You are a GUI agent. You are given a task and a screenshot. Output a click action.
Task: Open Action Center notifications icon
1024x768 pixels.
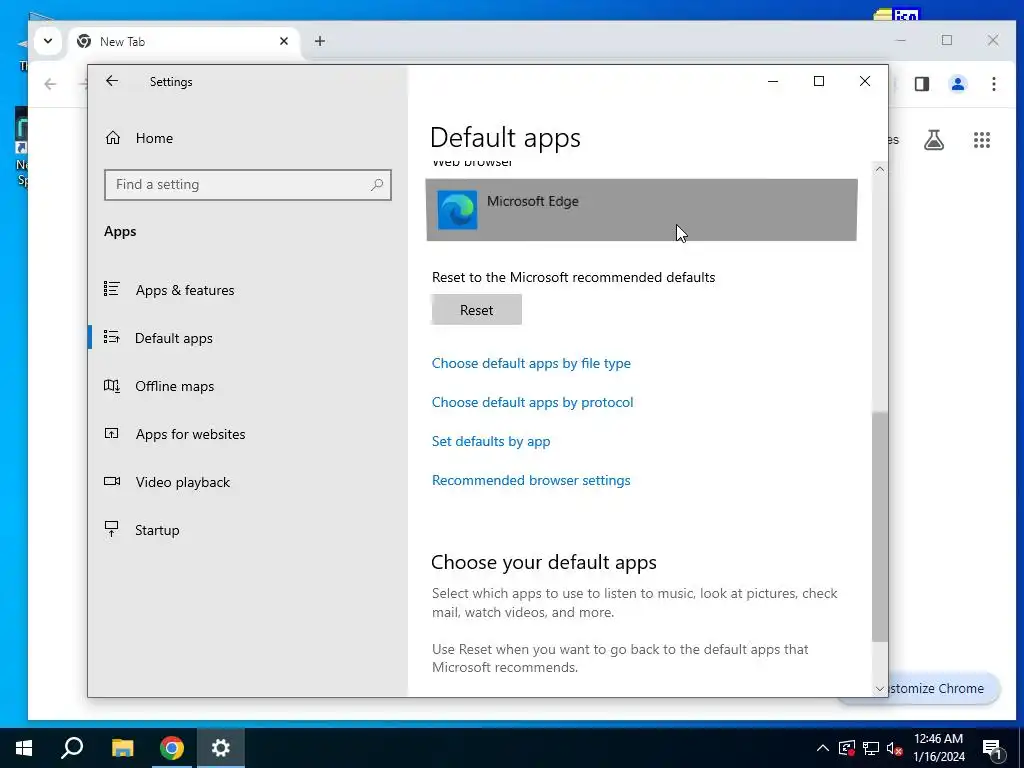coord(991,749)
